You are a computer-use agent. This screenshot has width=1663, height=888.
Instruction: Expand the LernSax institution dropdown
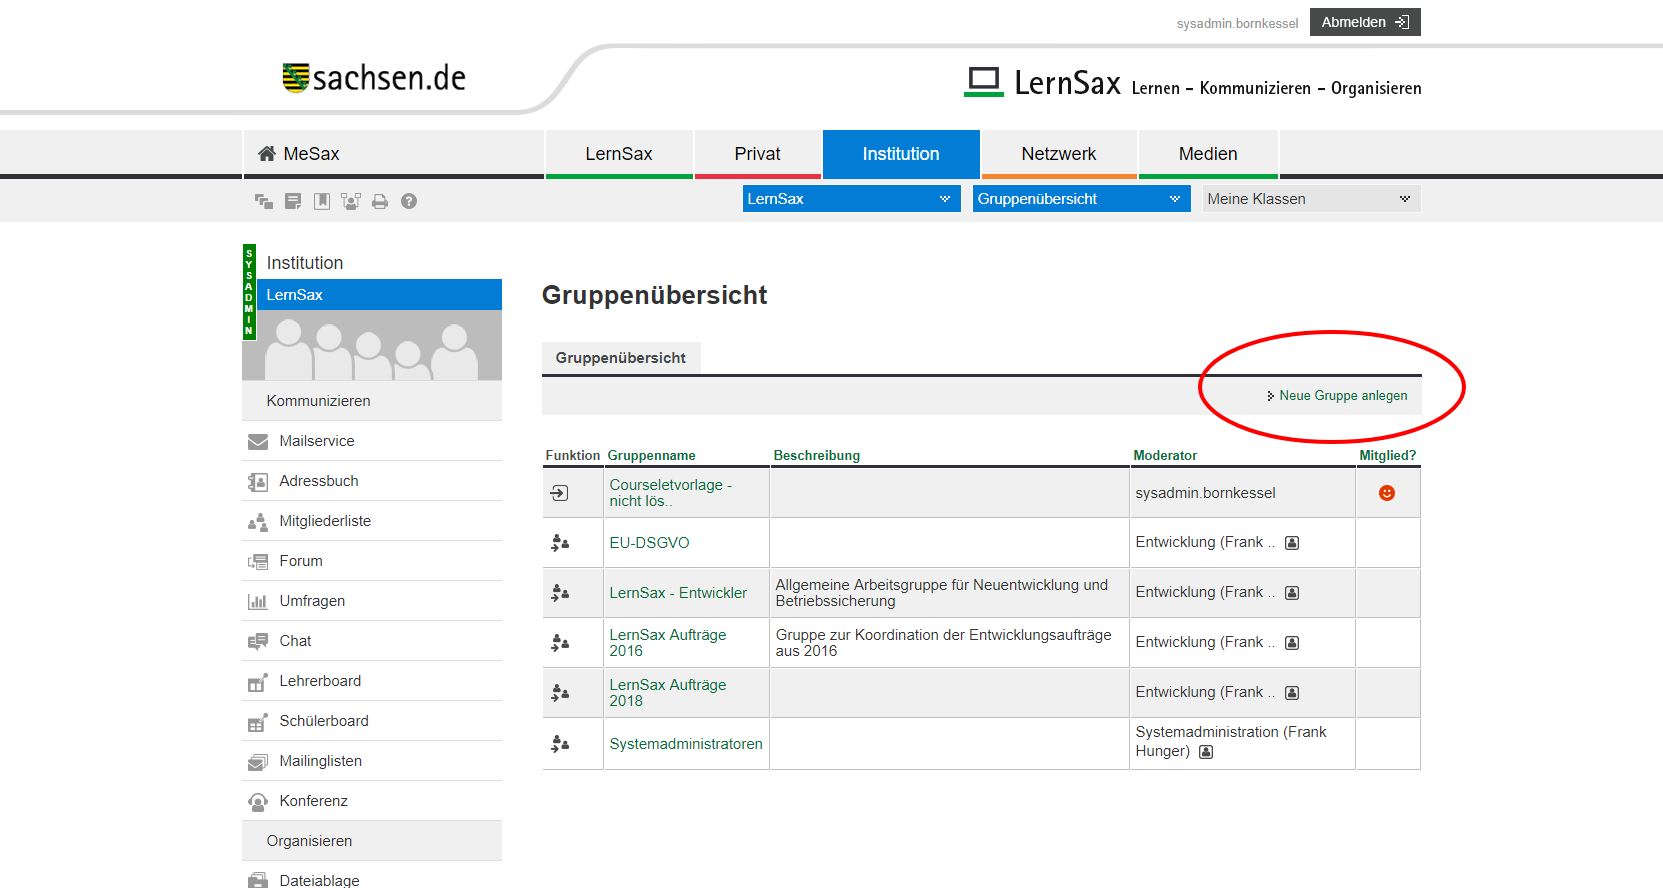click(851, 199)
